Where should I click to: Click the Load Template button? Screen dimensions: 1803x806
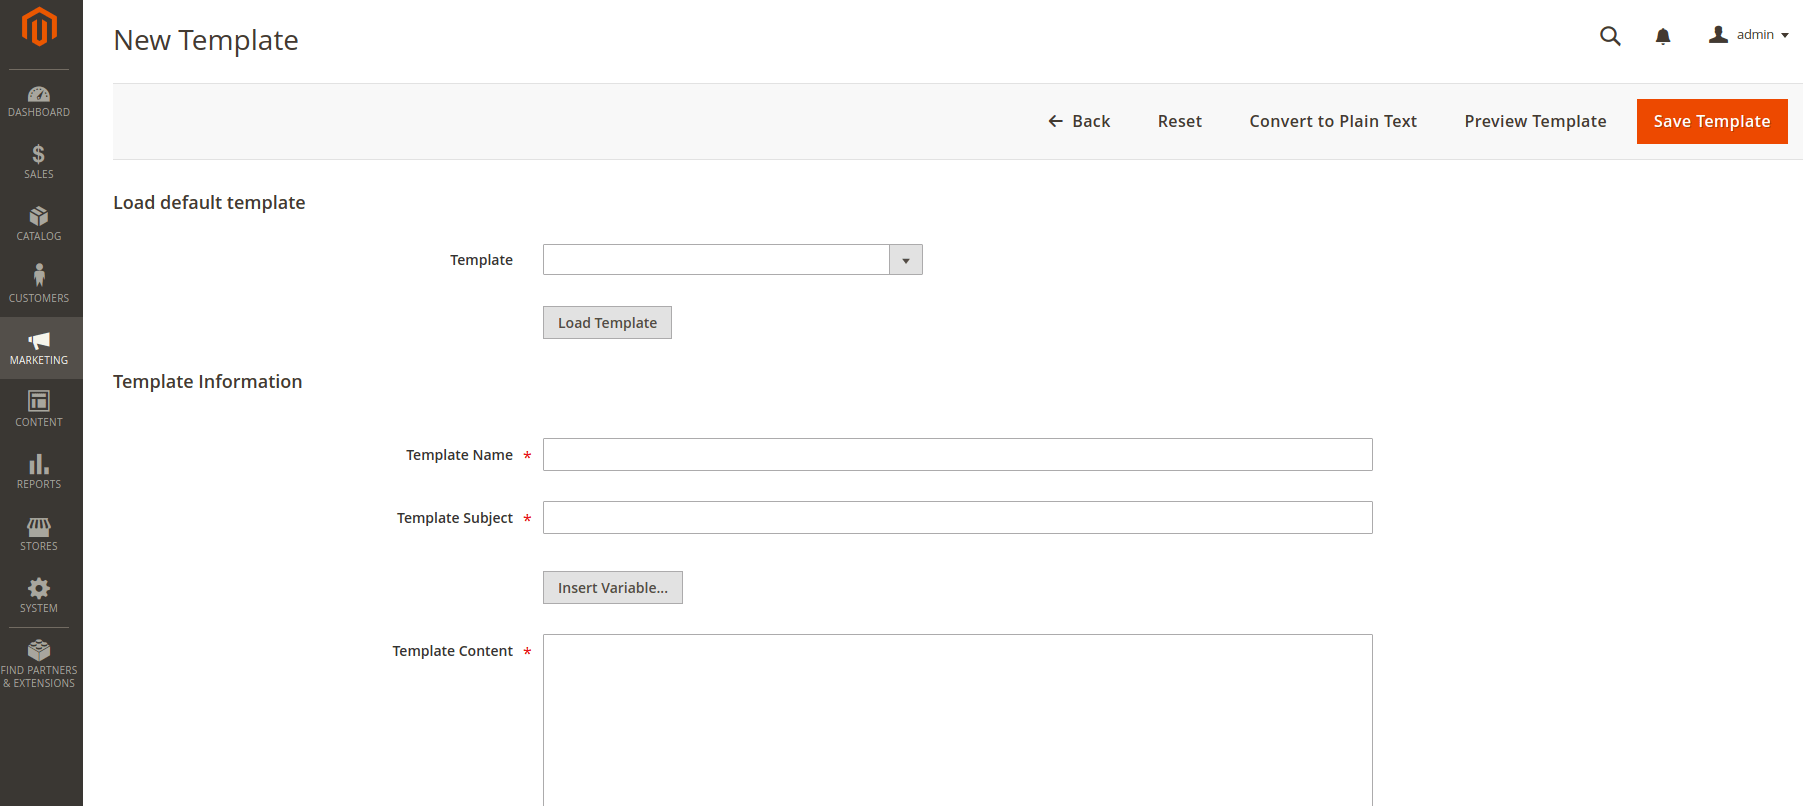pyautogui.click(x=607, y=323)
